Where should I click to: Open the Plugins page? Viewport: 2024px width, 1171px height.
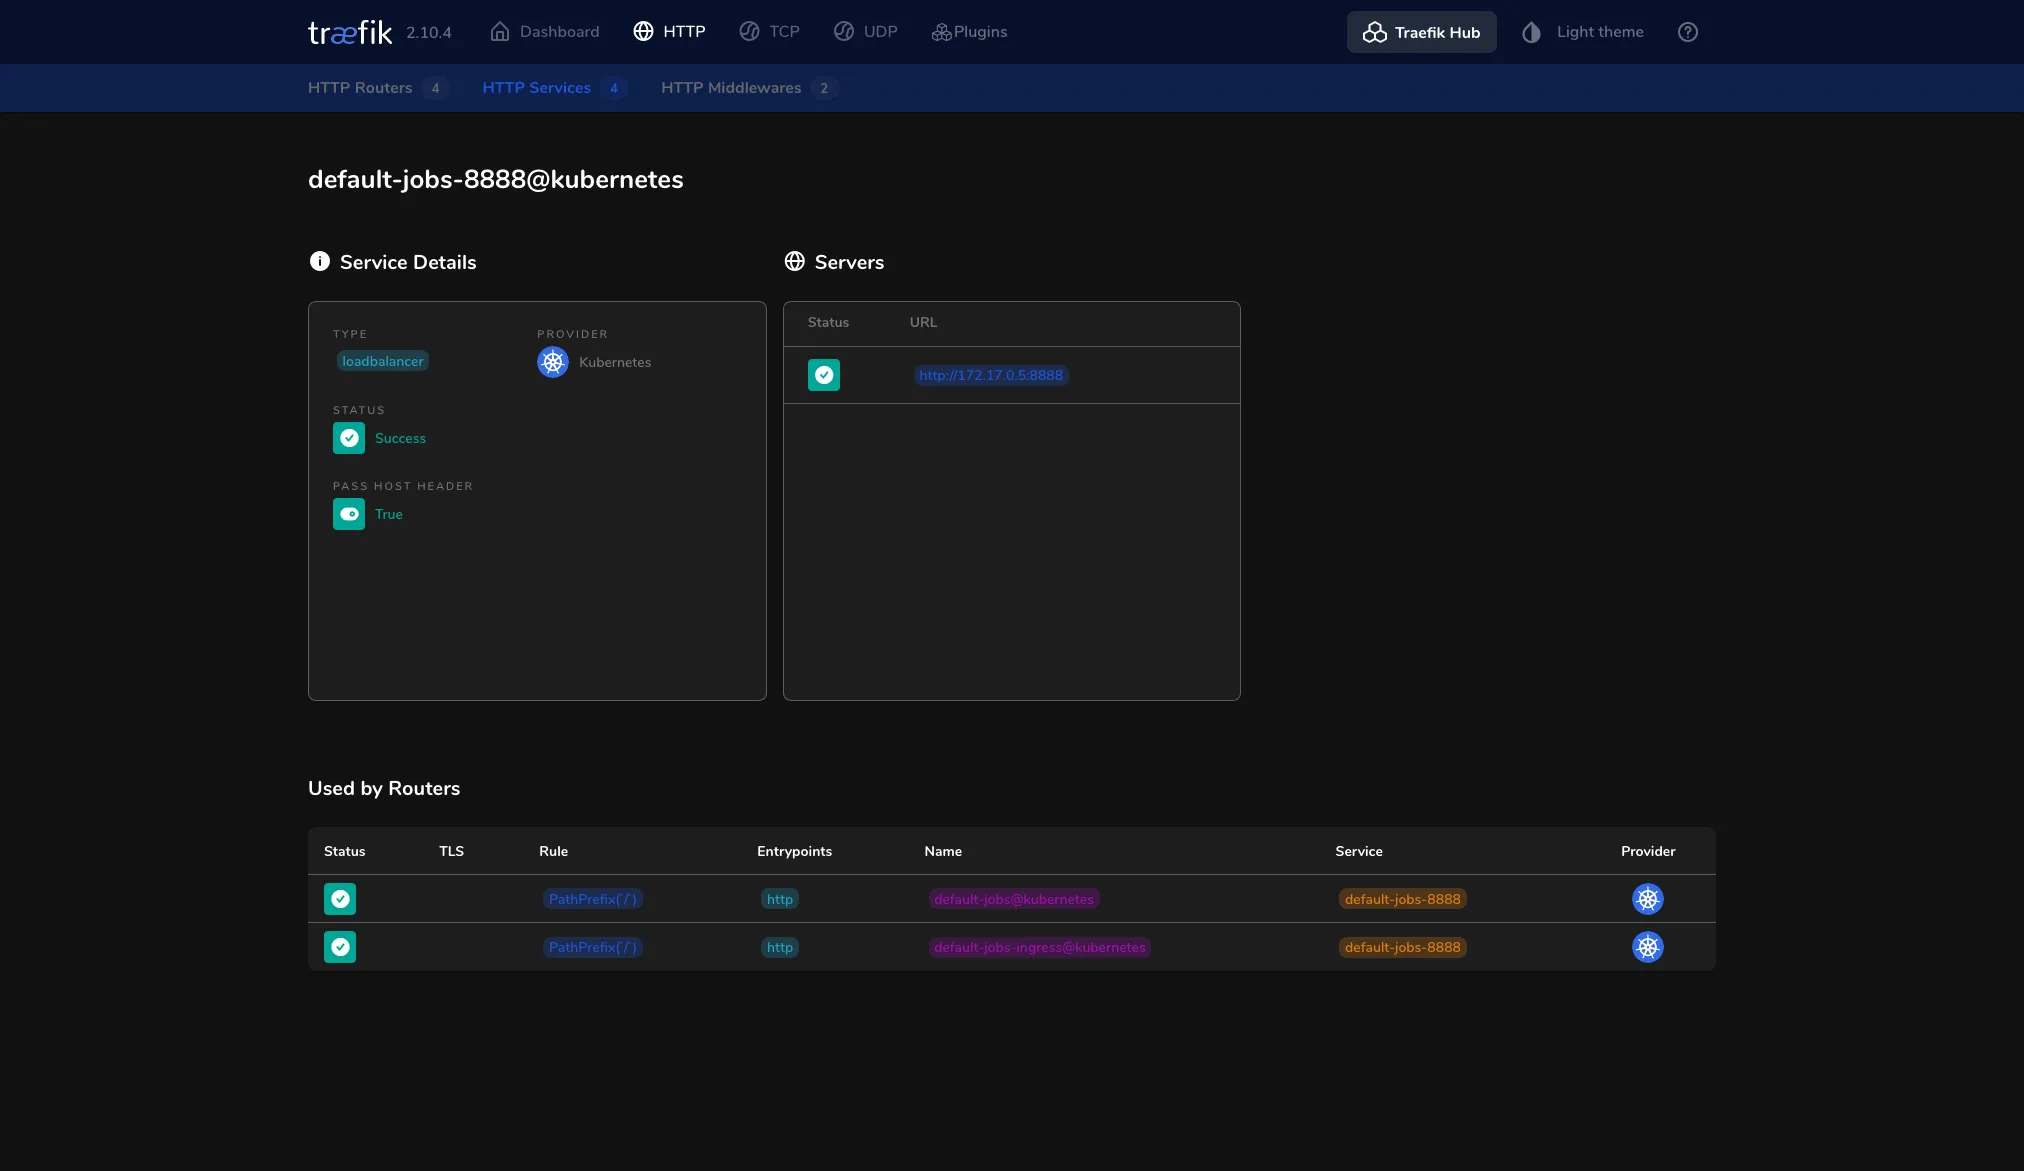pos(969,32)
